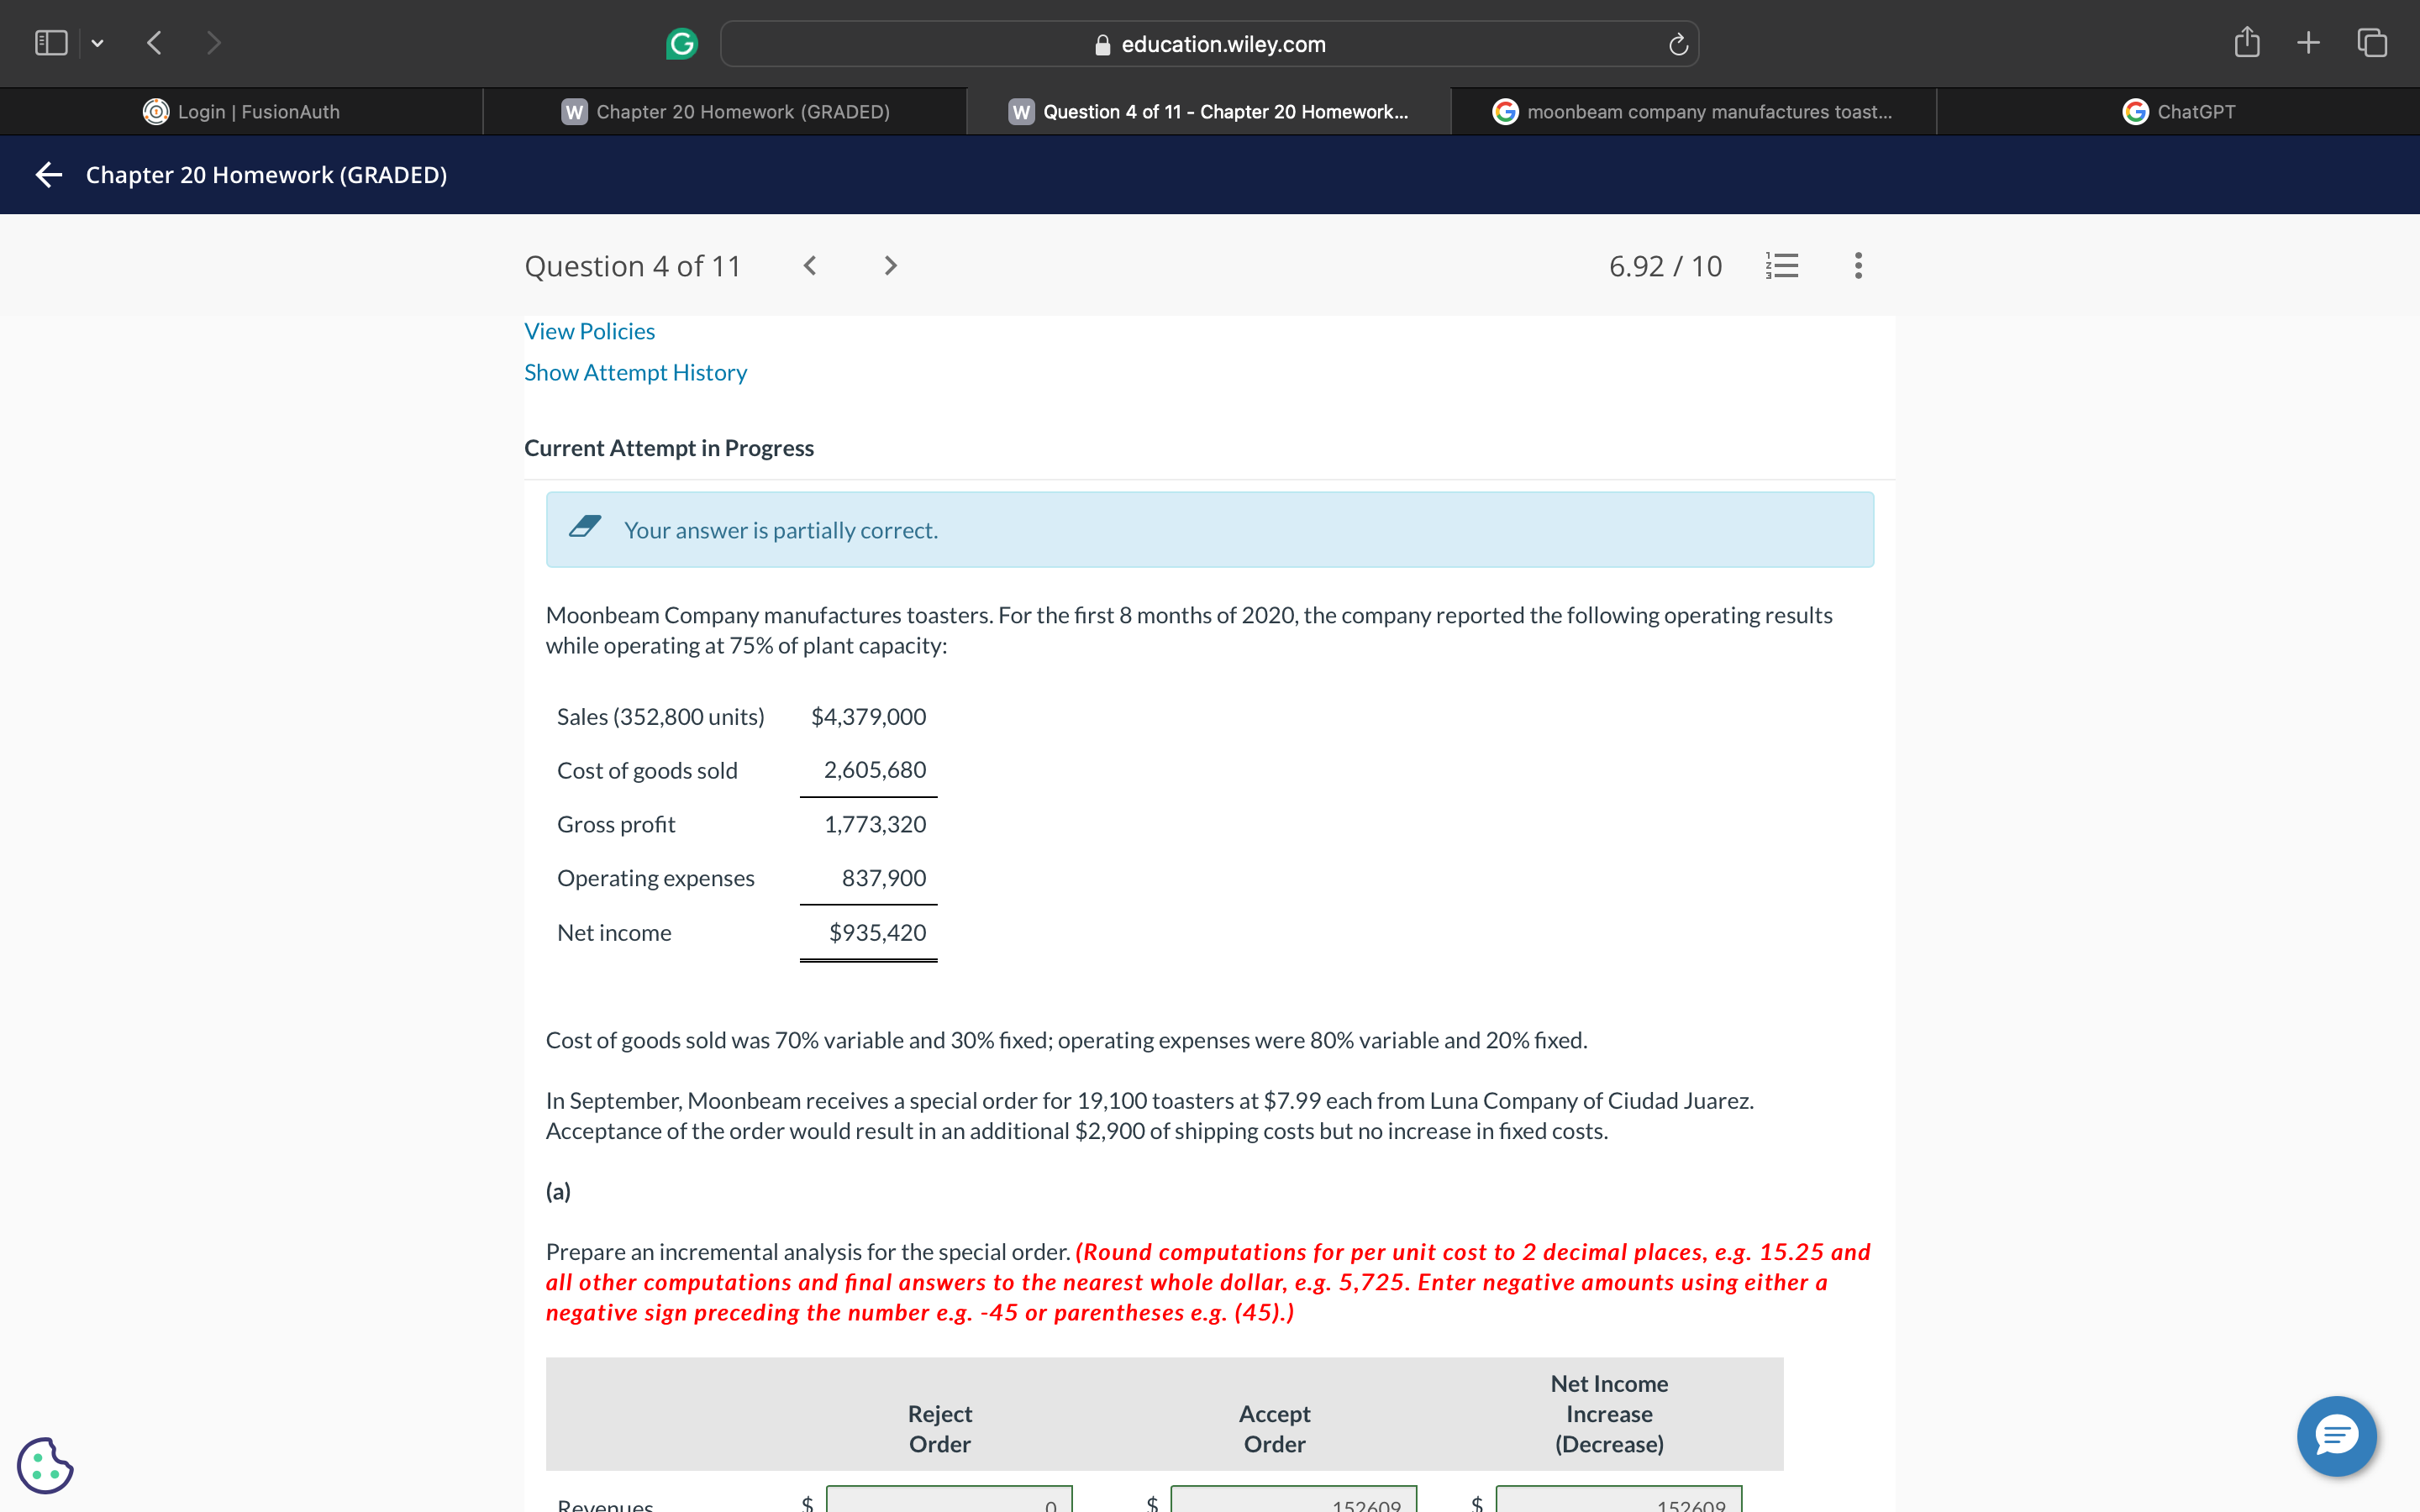Open the cookie preferences icon
The height and width of the screenshot is (1512, 2420).
[x=45, y=1465]
